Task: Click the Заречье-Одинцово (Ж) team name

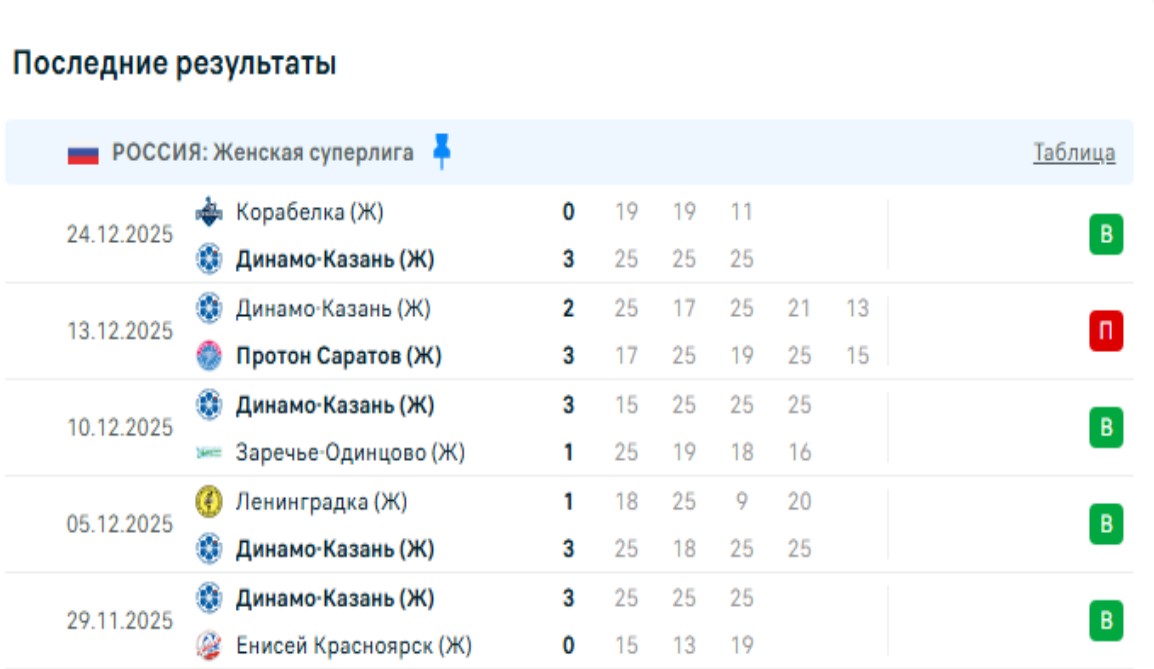Action: [350, 453]
